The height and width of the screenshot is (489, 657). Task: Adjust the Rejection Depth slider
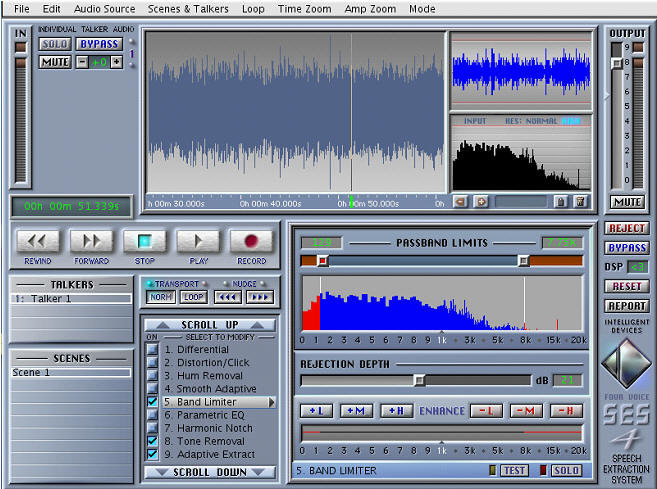(x=420, y=380)
